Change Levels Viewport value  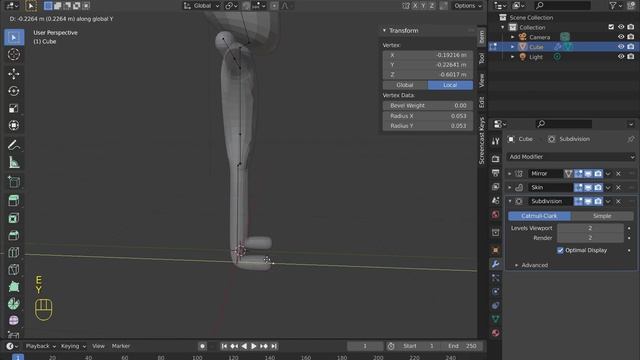click(x=590, y=228)
